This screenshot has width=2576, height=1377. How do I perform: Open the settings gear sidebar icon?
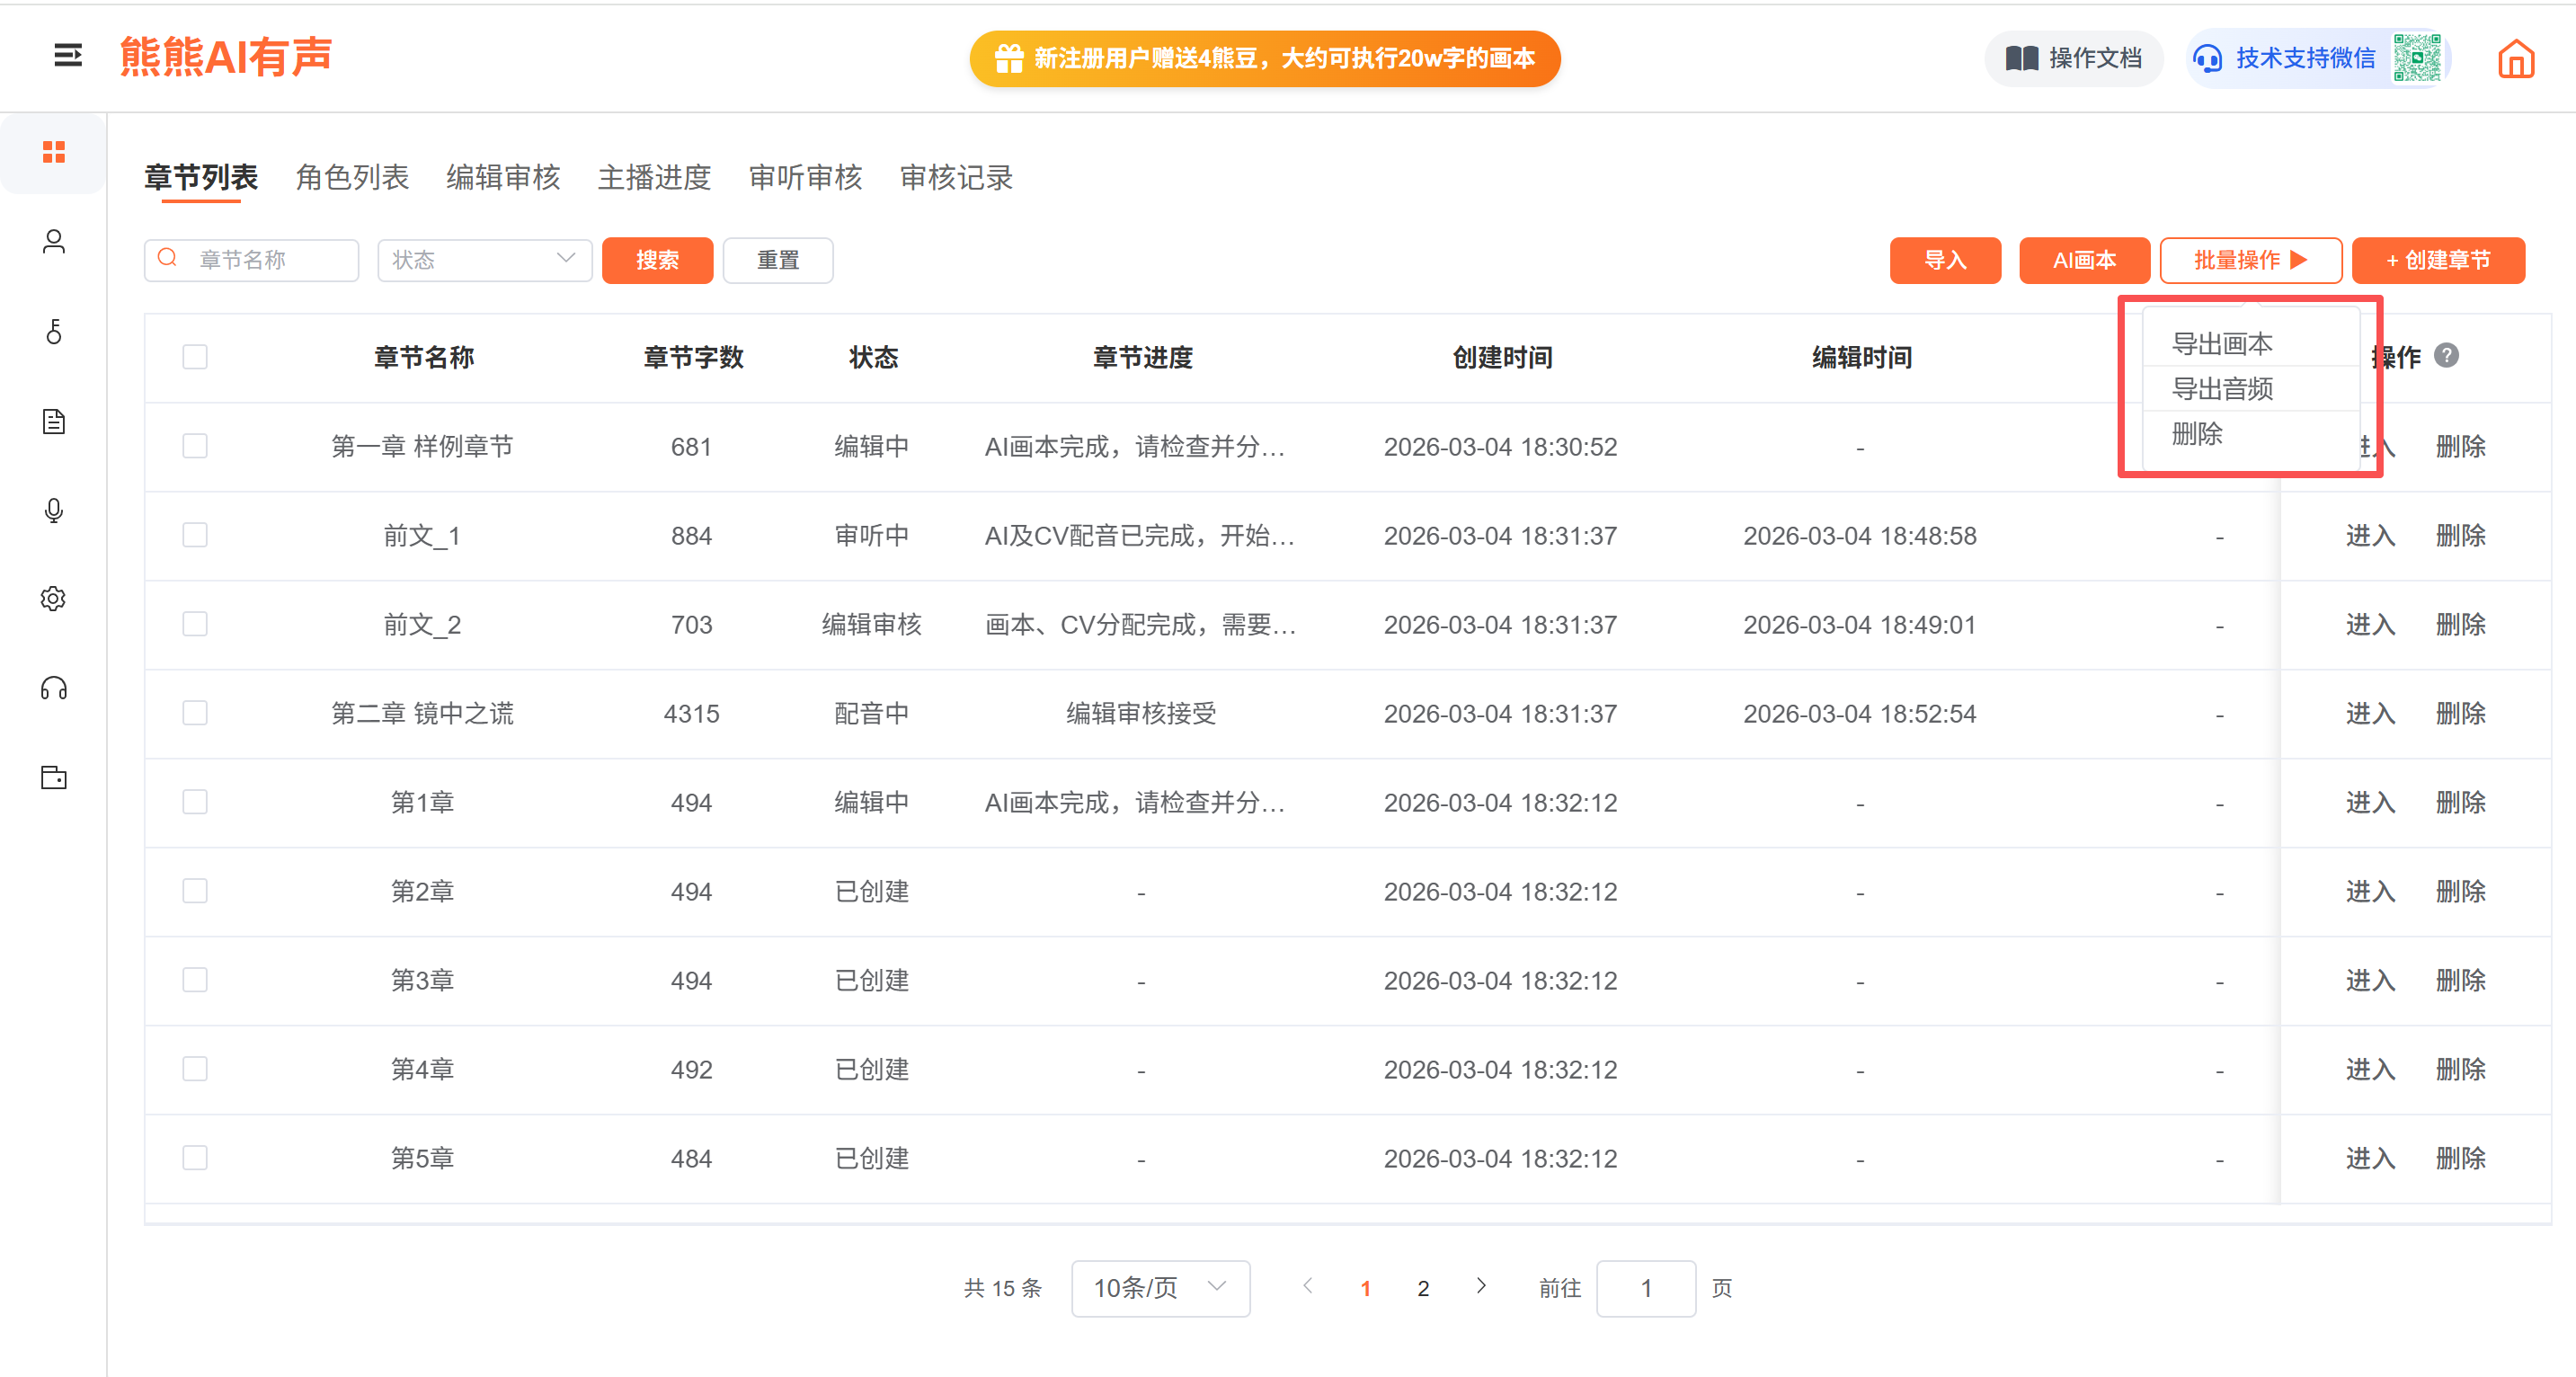tap(54, 599)
